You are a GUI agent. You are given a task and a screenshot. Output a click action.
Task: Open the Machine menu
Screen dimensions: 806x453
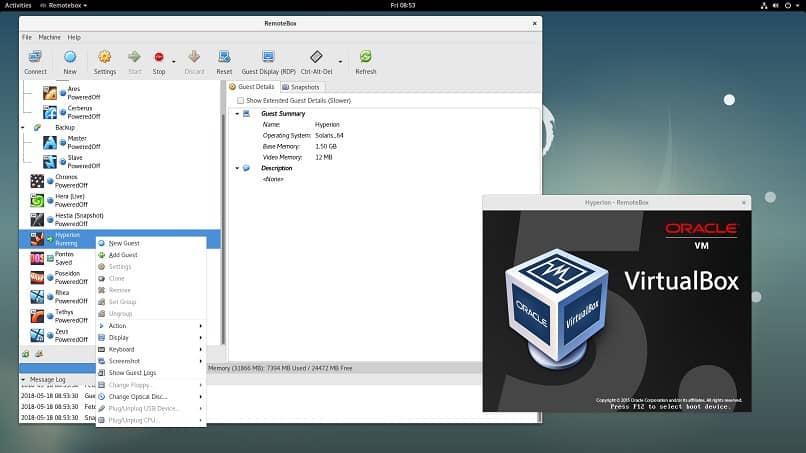click(49, 38)
